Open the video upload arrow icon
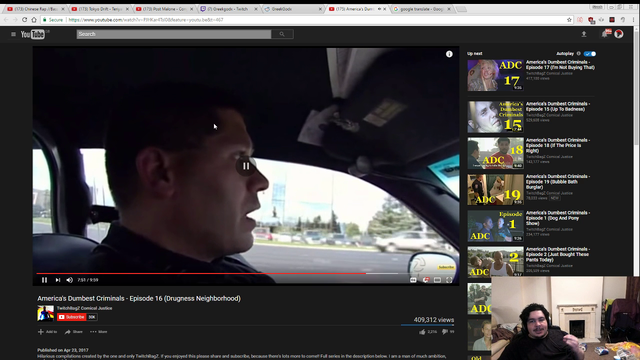The height and width of the screenshot is (360, 640). click(584, 34)
